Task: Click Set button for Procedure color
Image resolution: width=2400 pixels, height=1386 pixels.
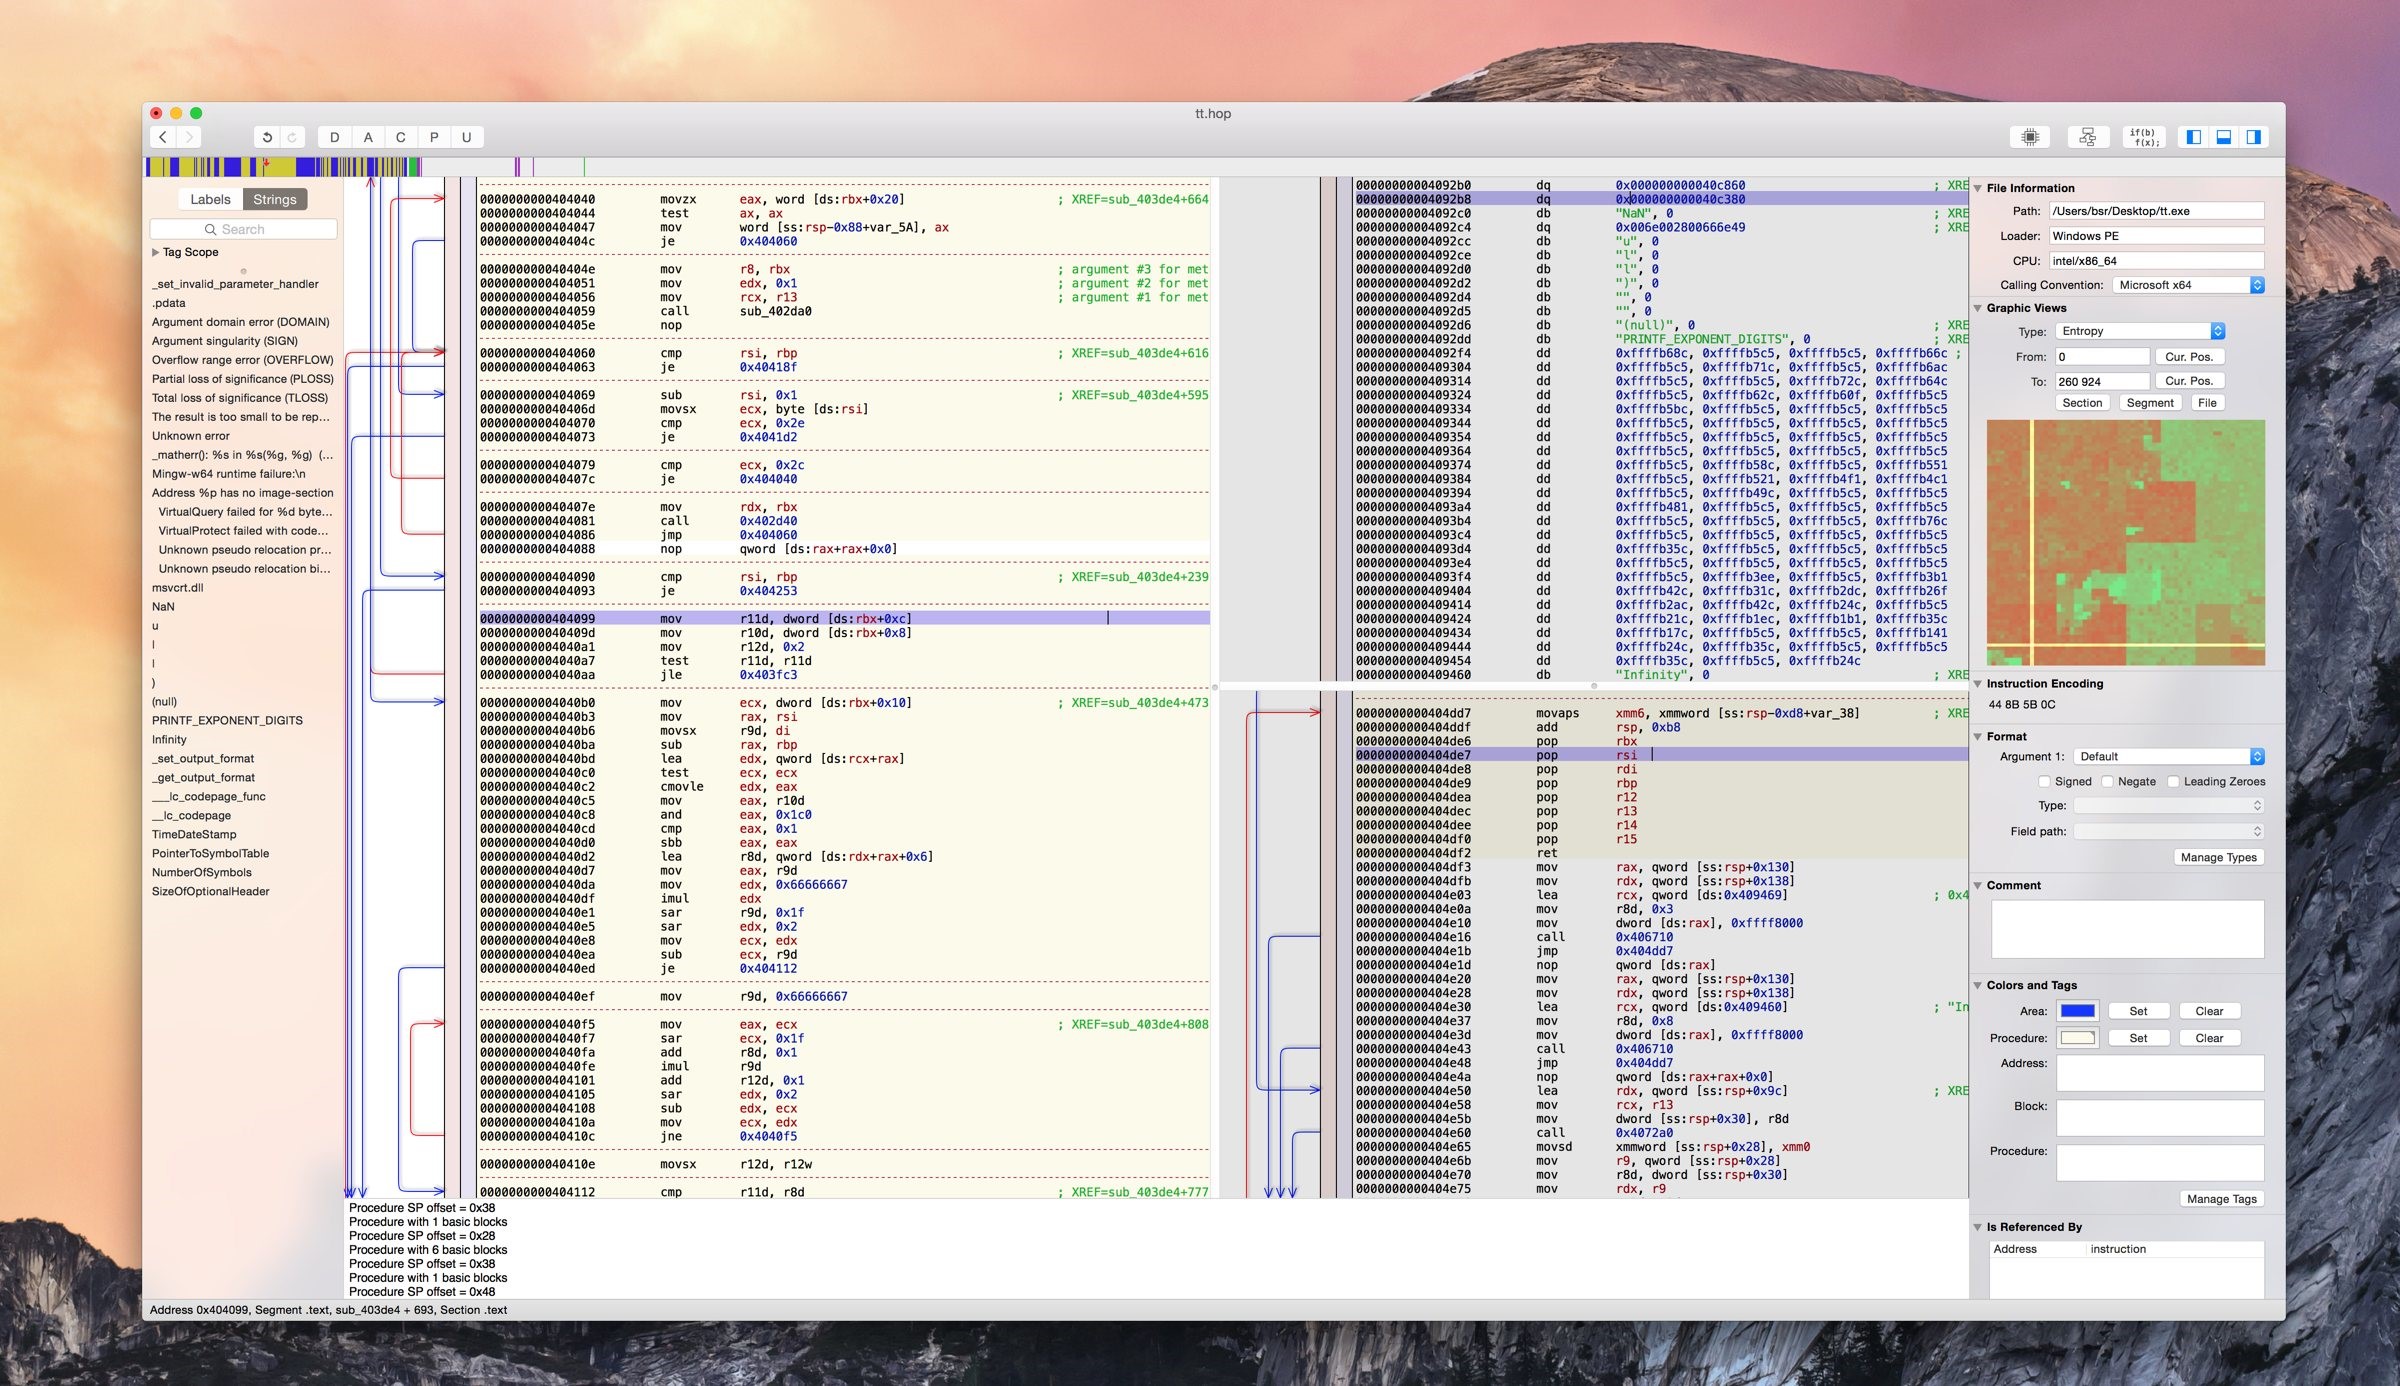Action: pos(2138,1038)
